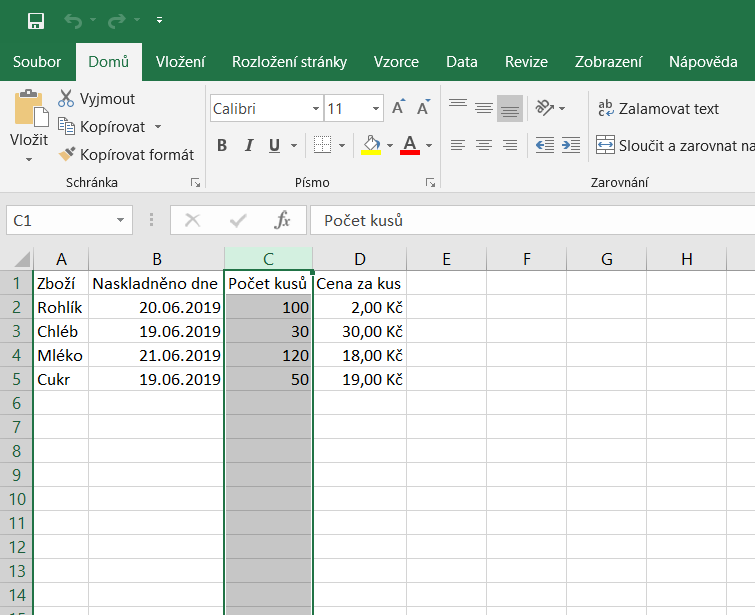This screenshot has height=615, width=755.
Task: Open the Zobrazení tab
Action: tap(609, 62)
